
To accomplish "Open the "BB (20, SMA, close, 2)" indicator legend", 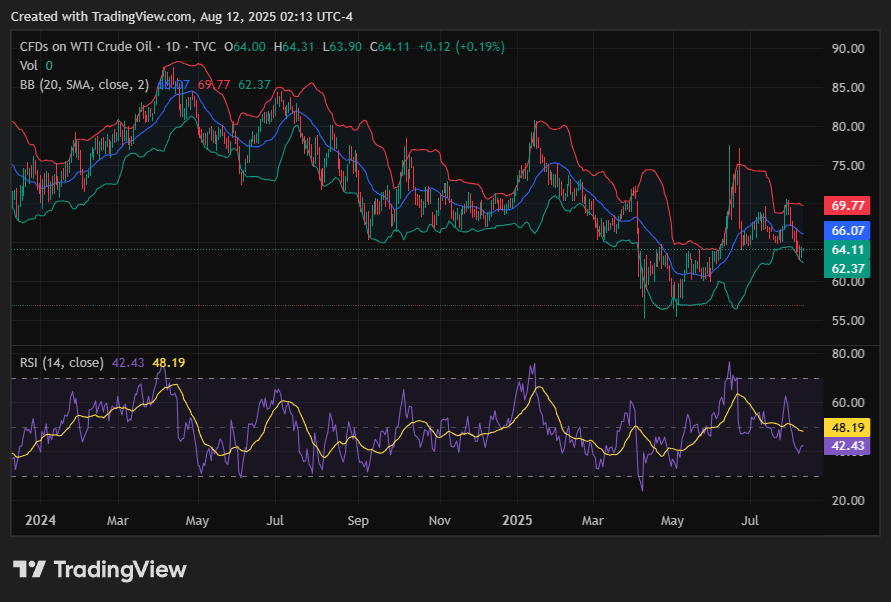I will [84, 85].
